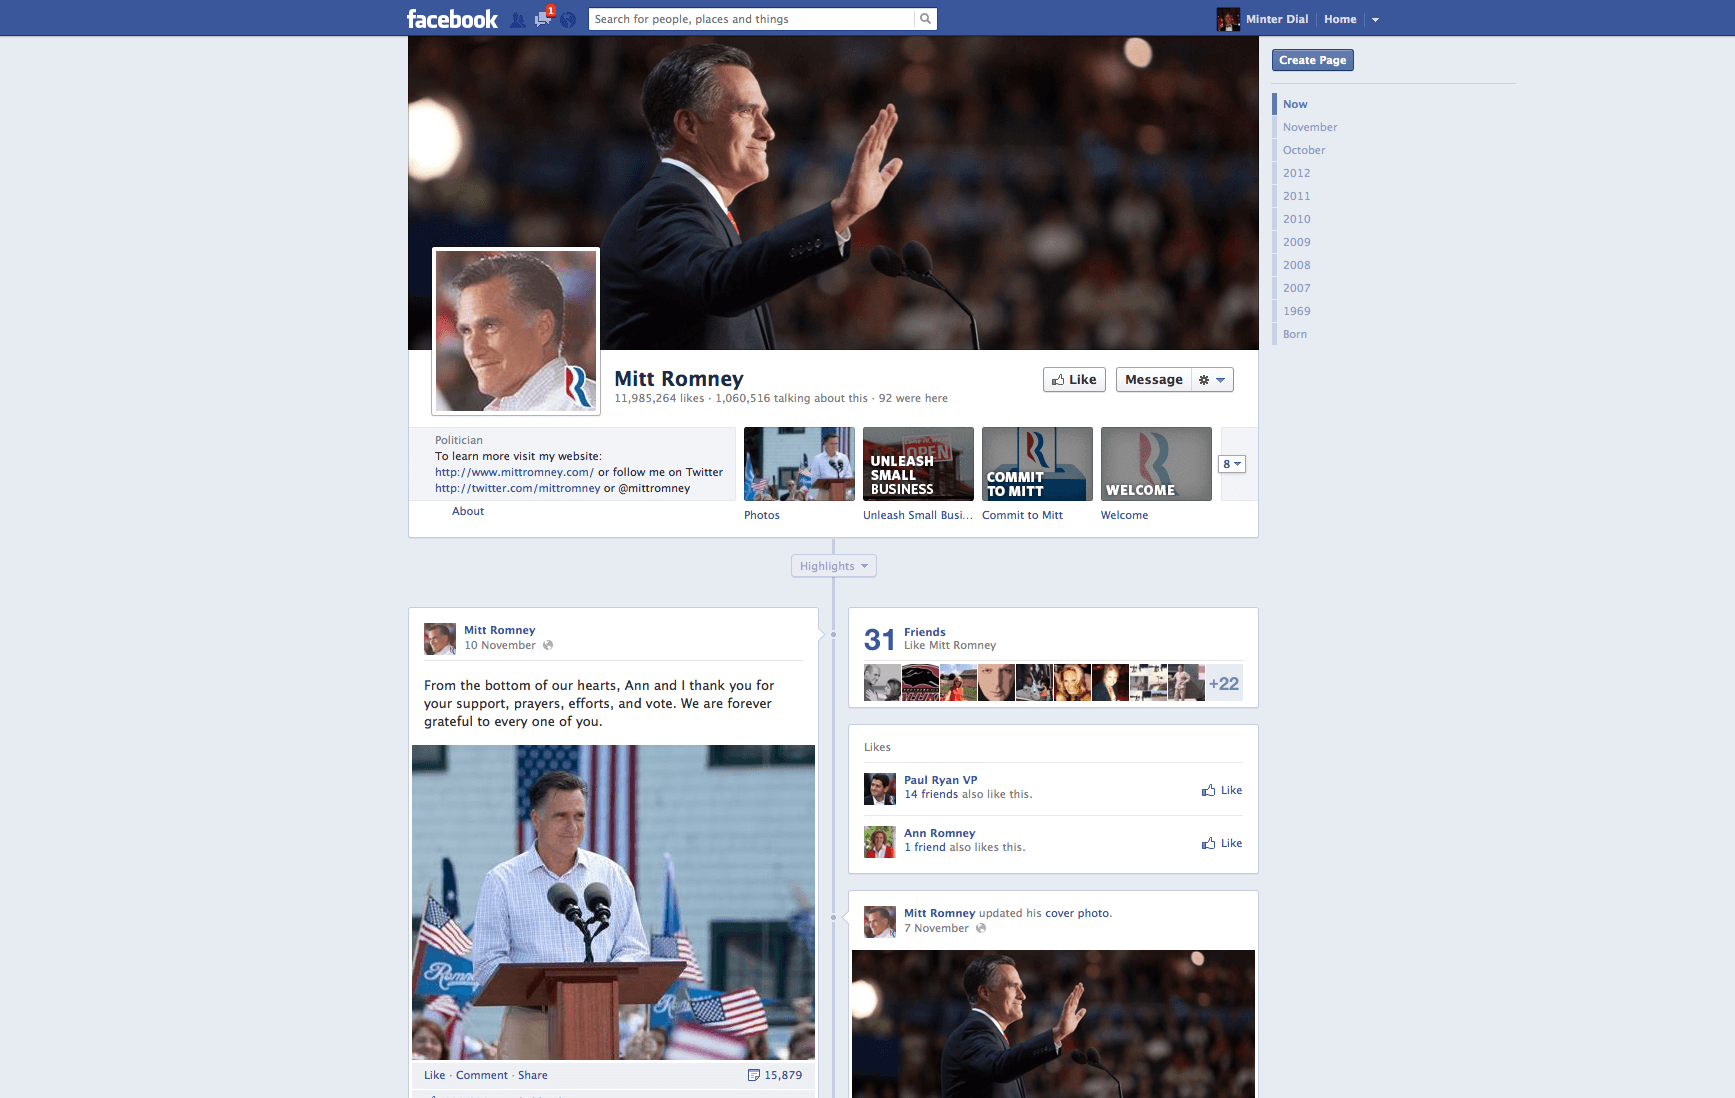Jump to 2008 in timeline navigation
Viewport: 1735px width, 1098px height.
pyautogui.click(x=1296, y=265)
